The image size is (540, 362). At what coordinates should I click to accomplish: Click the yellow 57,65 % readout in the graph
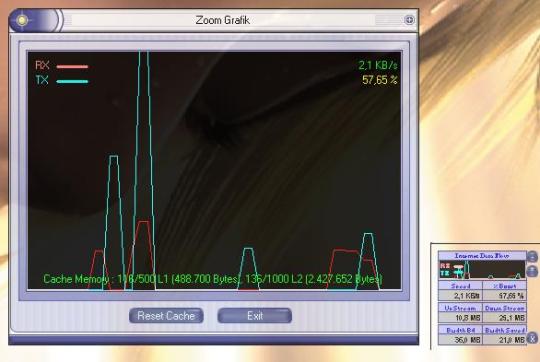(380, 80)
